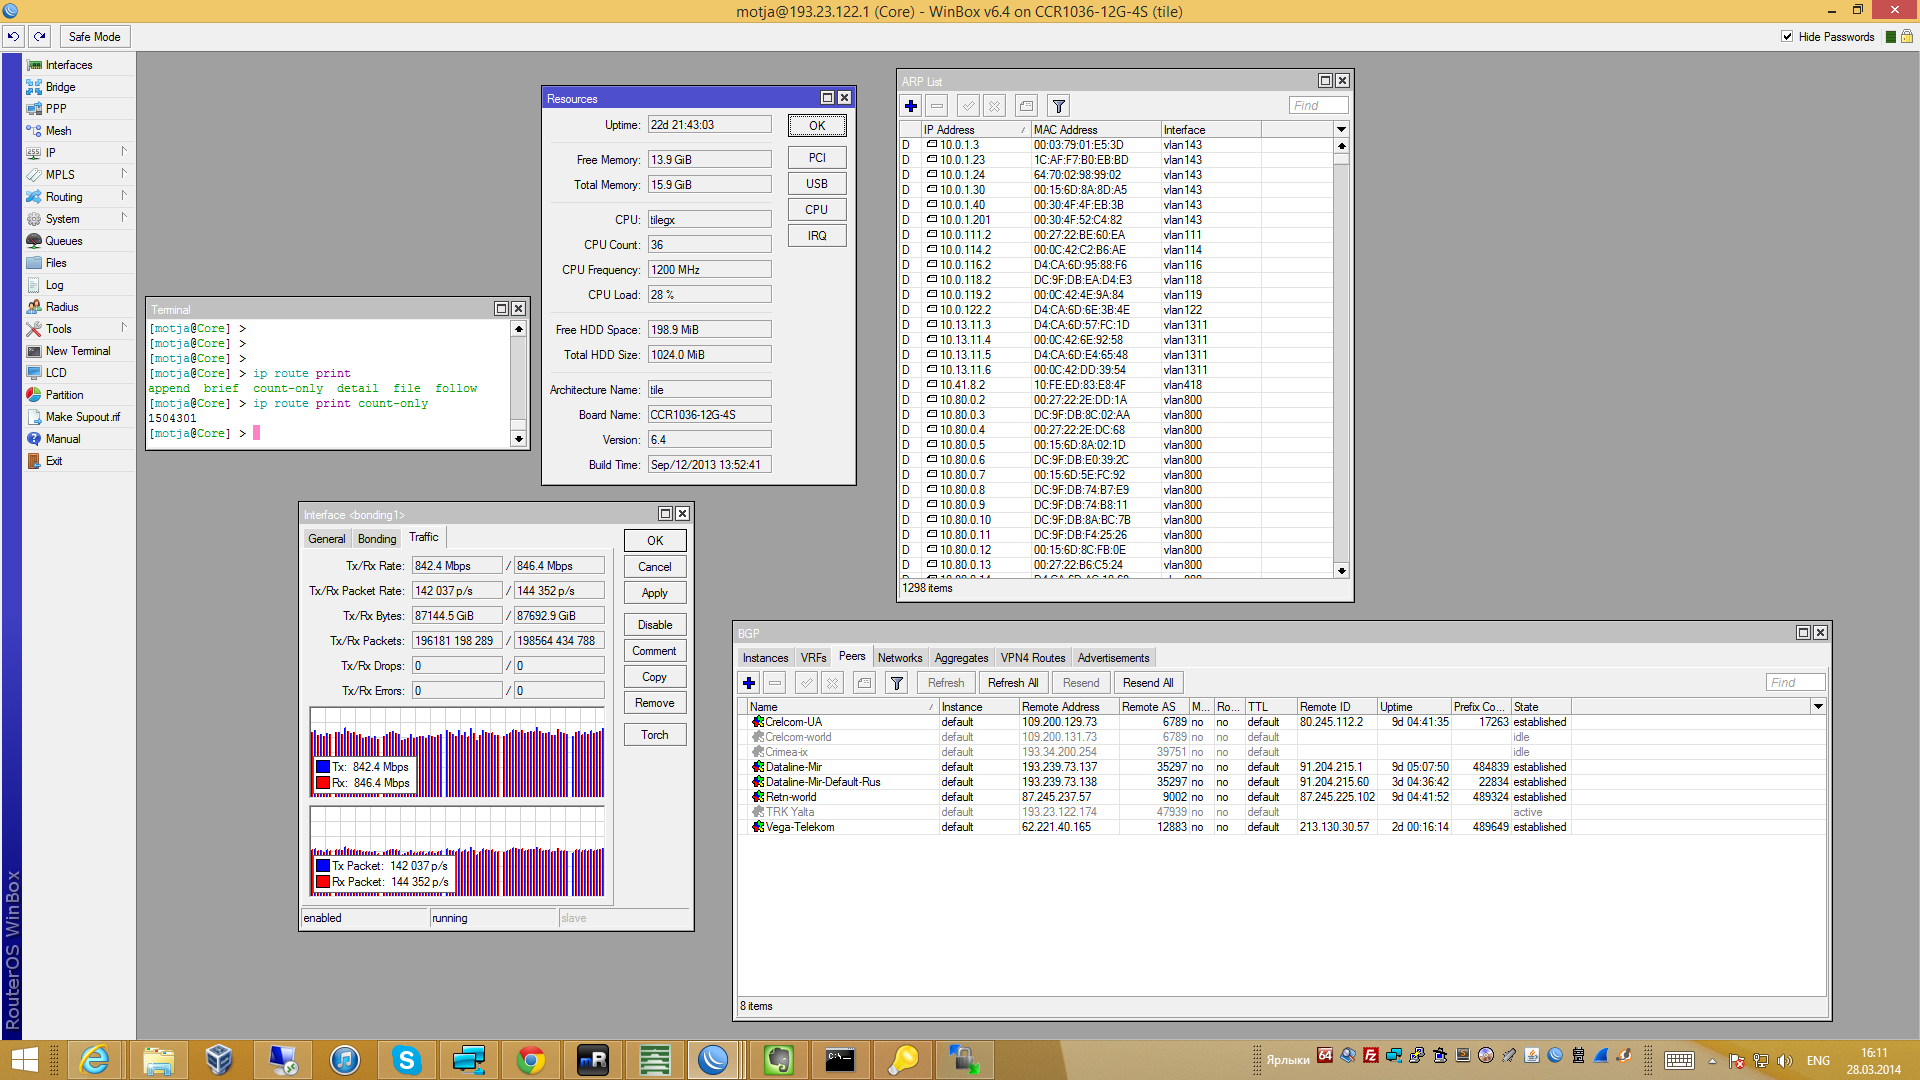Image resolution: width=1920 pixels, height=1080 pixels.
Task: Open Bridge from the sidebar
Action: (x=60, y=87)
